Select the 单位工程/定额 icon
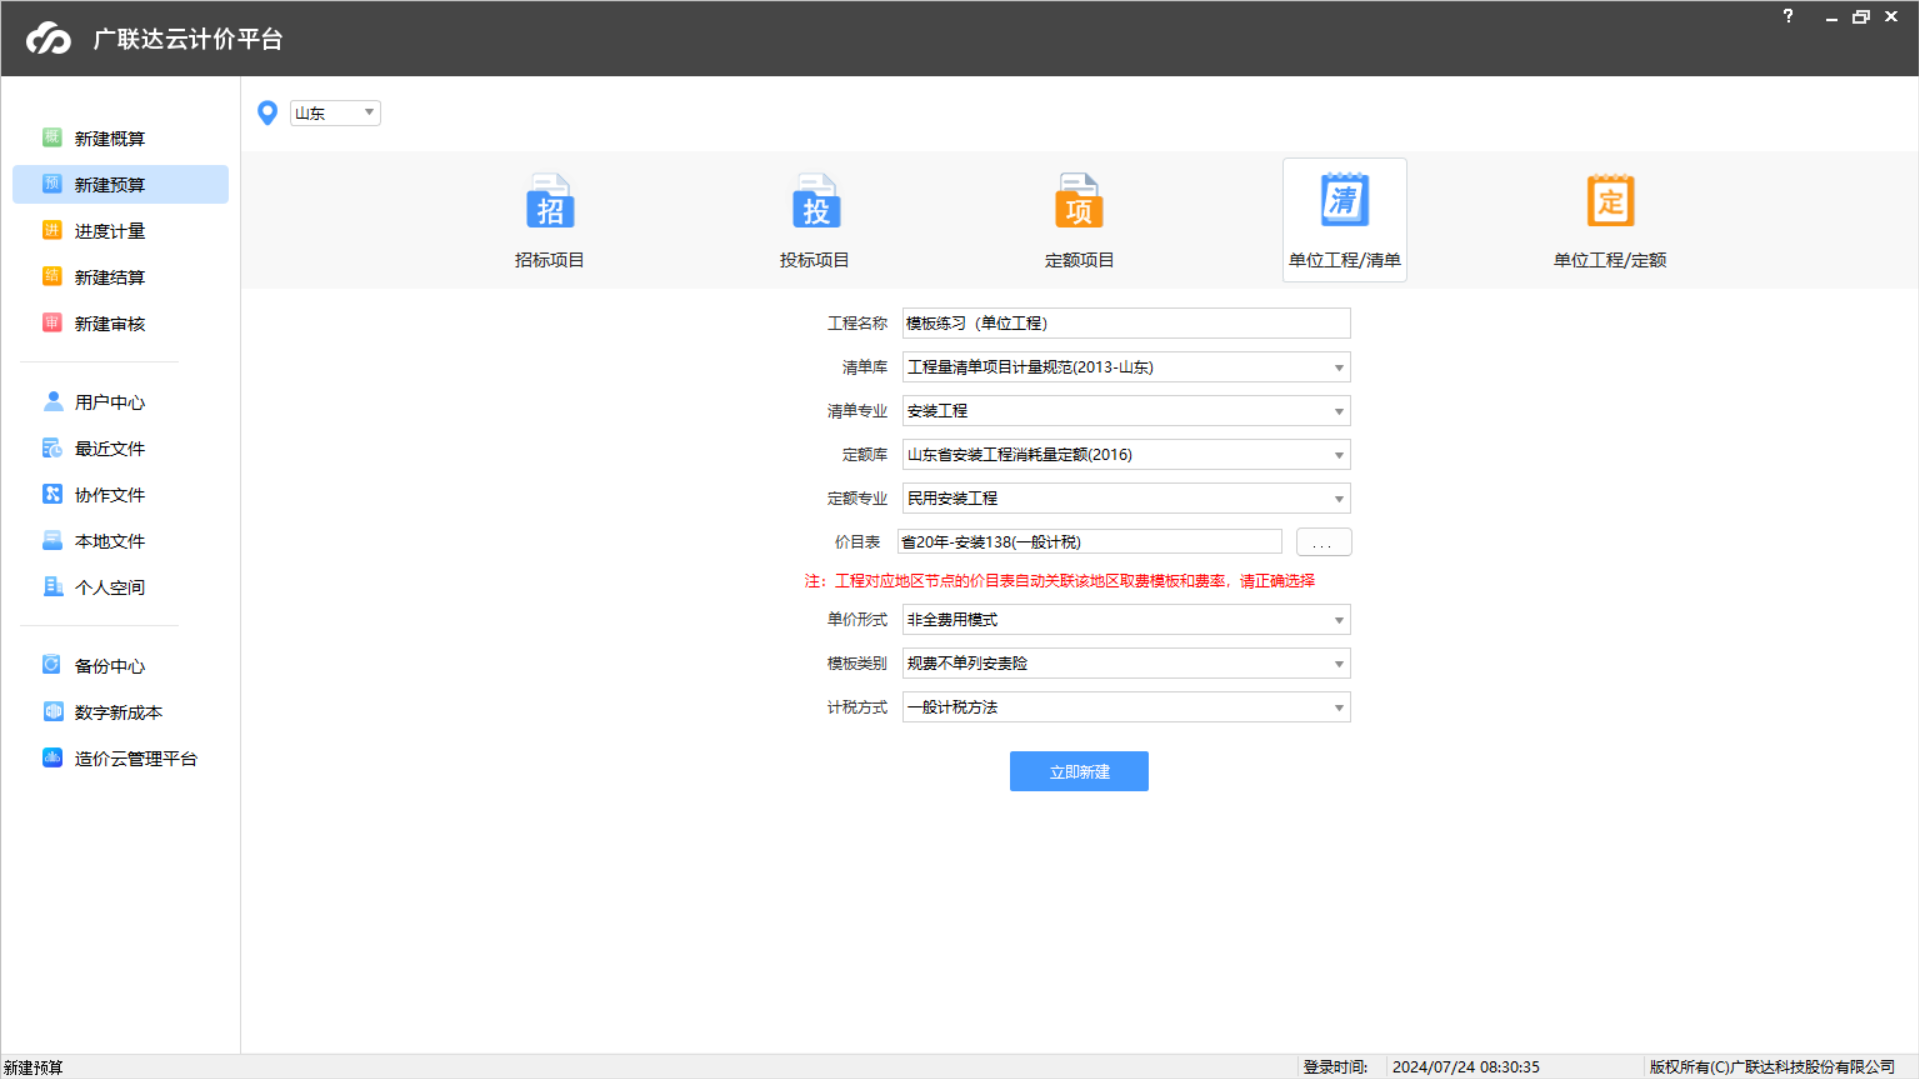 click(x=1610, y=201)
